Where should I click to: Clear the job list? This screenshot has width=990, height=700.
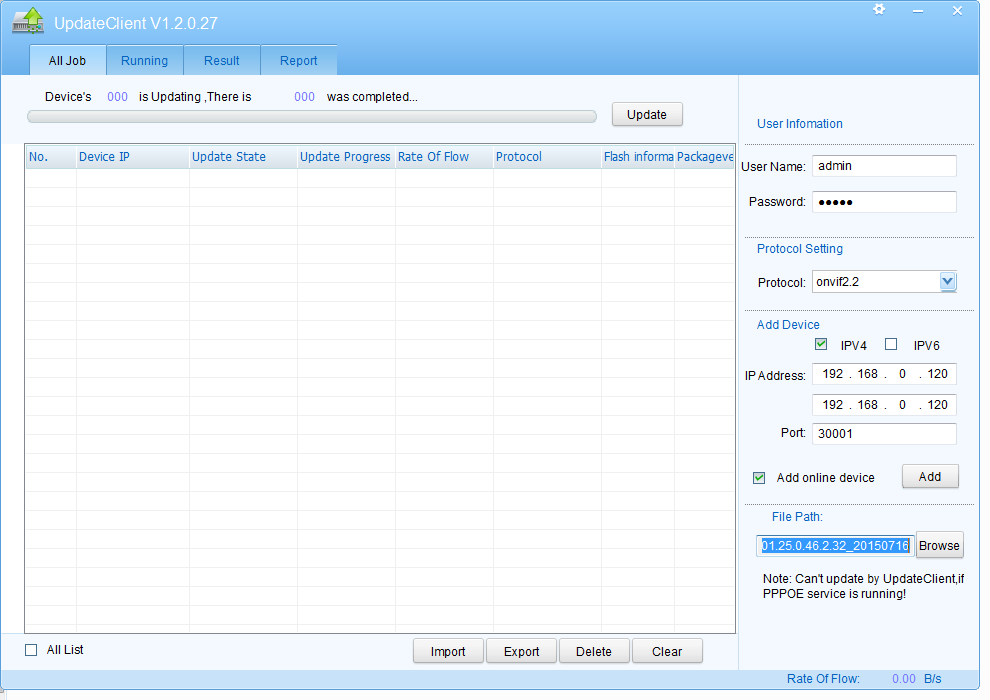[x=667, y=651]
